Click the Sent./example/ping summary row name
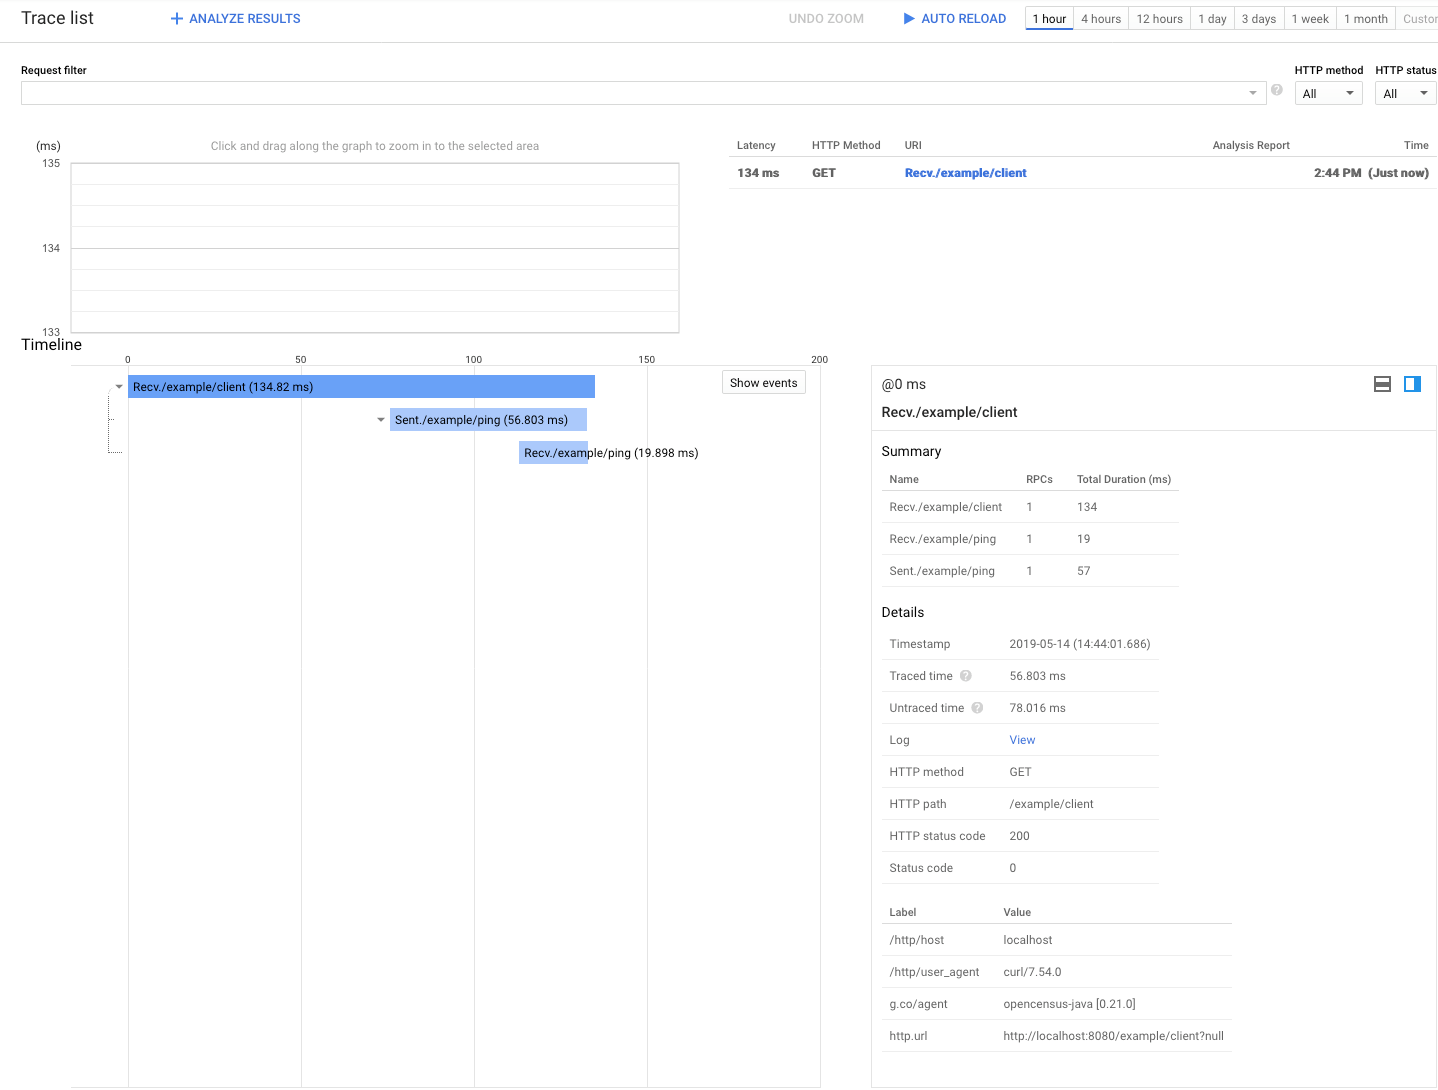The width and height of the screenshot is (1438, 1090). click(942, 571)
